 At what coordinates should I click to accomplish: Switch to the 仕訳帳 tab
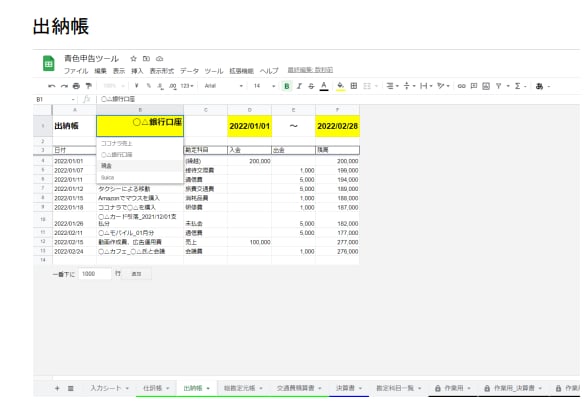click(x=156, y=388)
